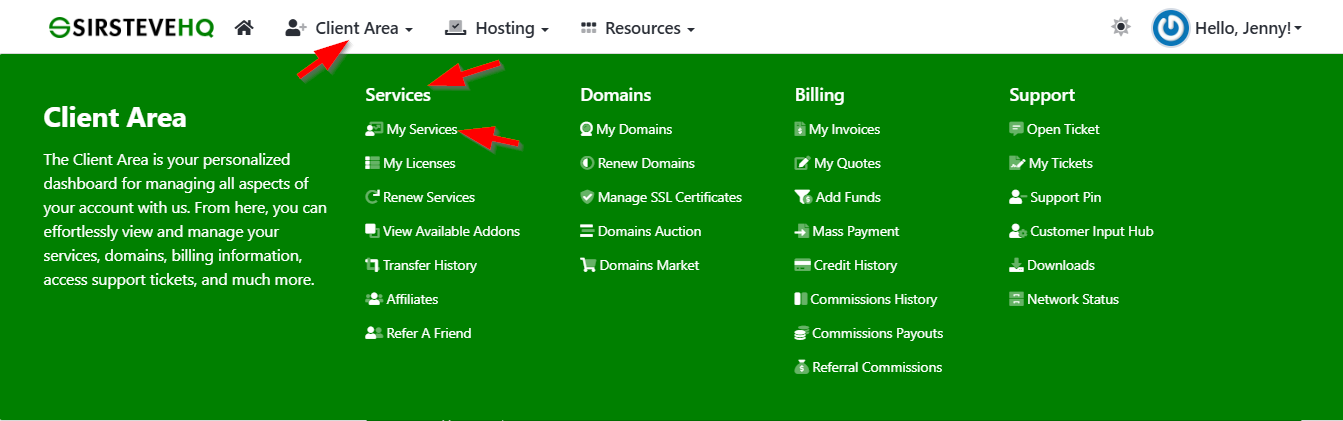View My Tickets

click(x=1061, y=163)
